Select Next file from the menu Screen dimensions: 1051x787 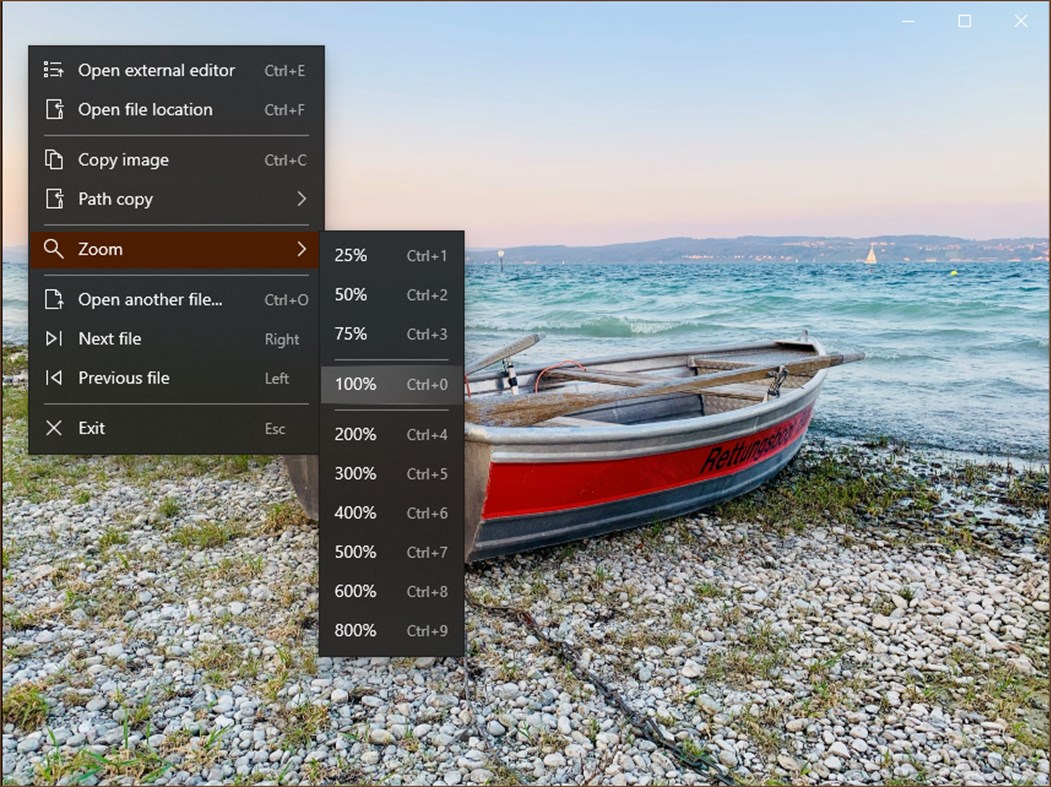[109, 339]
